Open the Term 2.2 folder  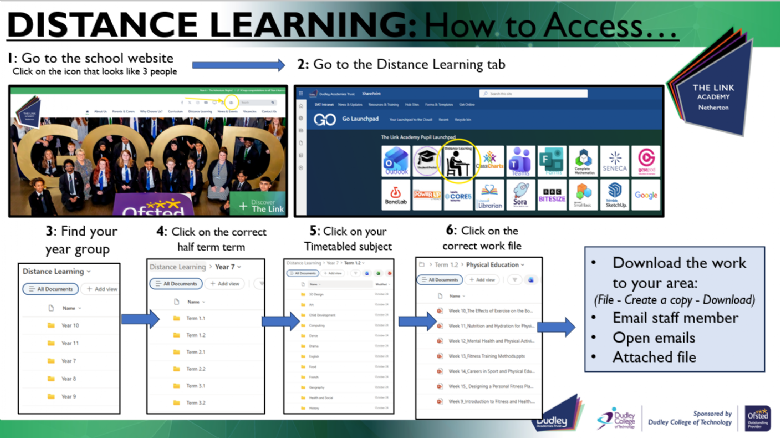(195, 369)
